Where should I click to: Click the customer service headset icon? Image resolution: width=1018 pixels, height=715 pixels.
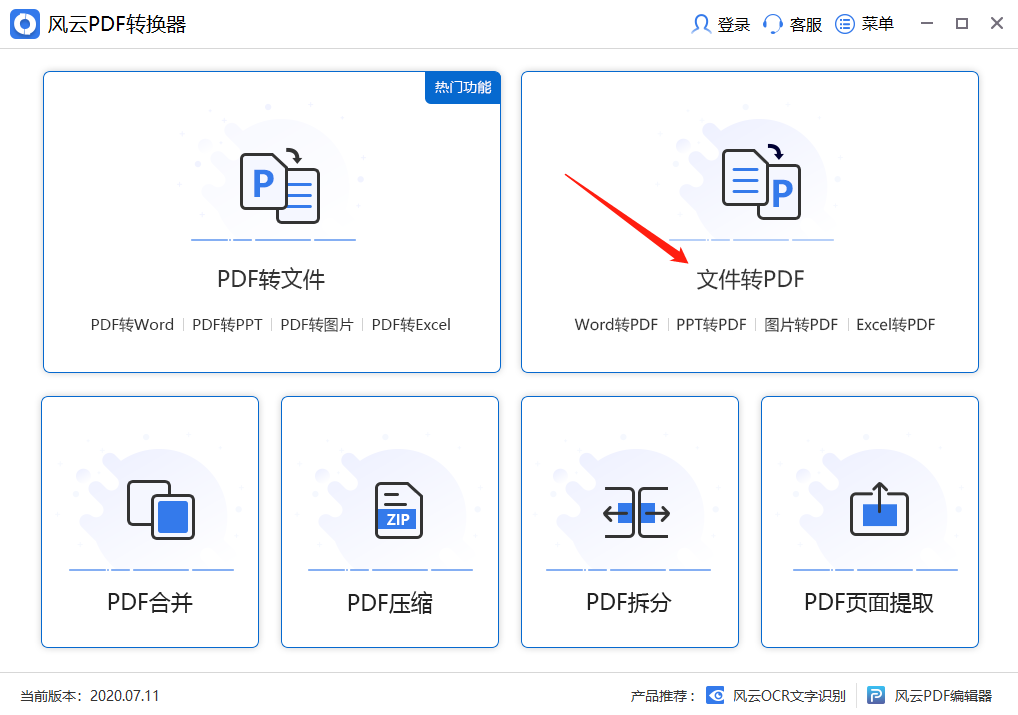[773, 24]
